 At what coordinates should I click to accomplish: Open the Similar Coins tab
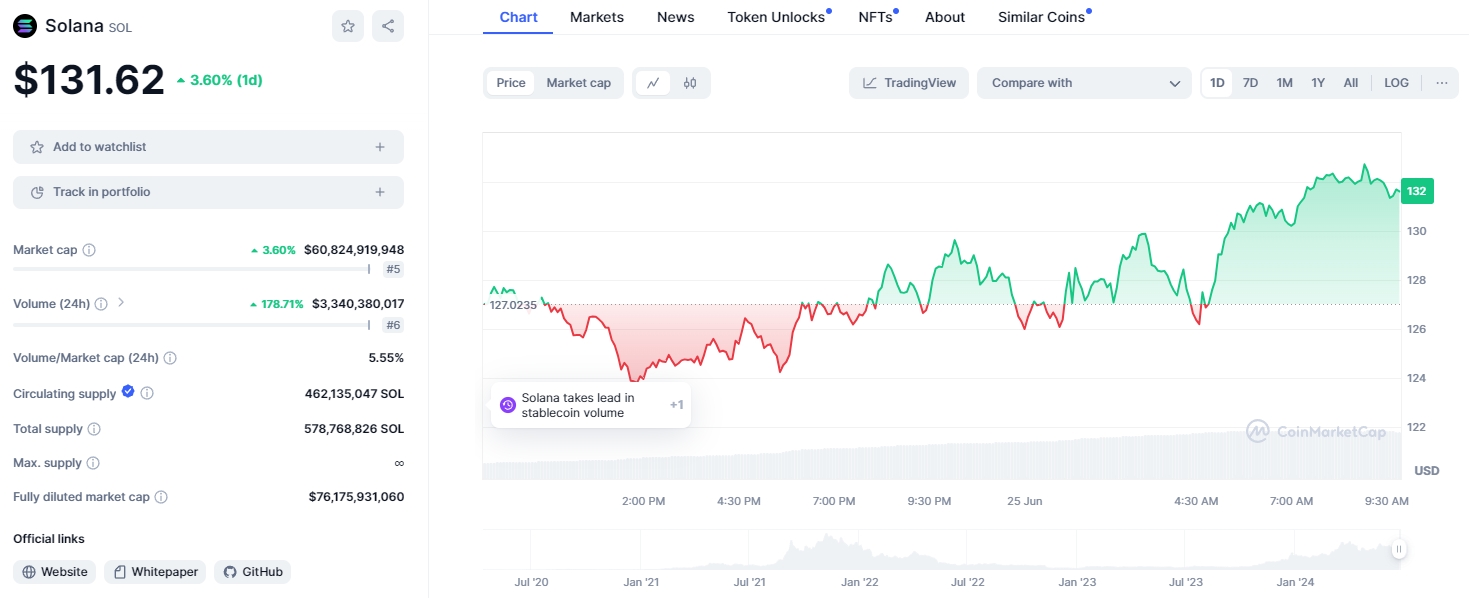[x=1042, y=17]
